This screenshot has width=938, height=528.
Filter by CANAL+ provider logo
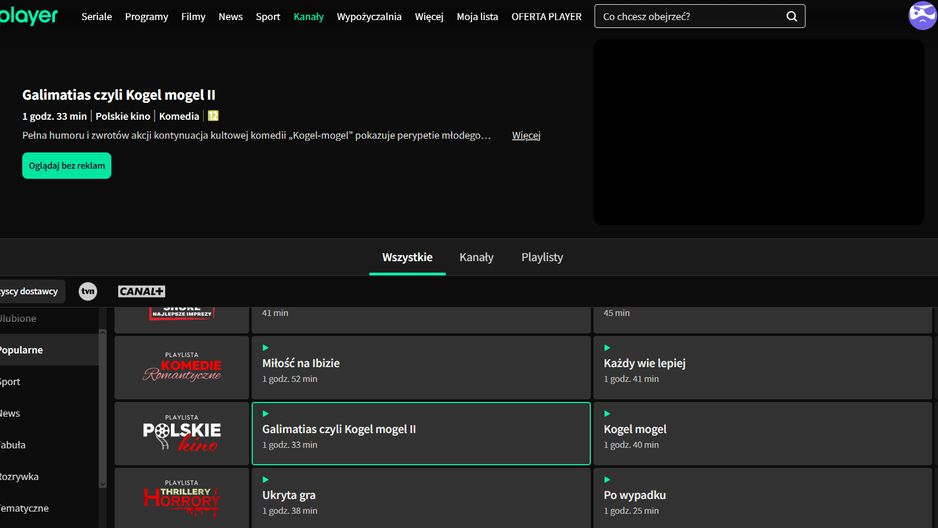[141, 291]
